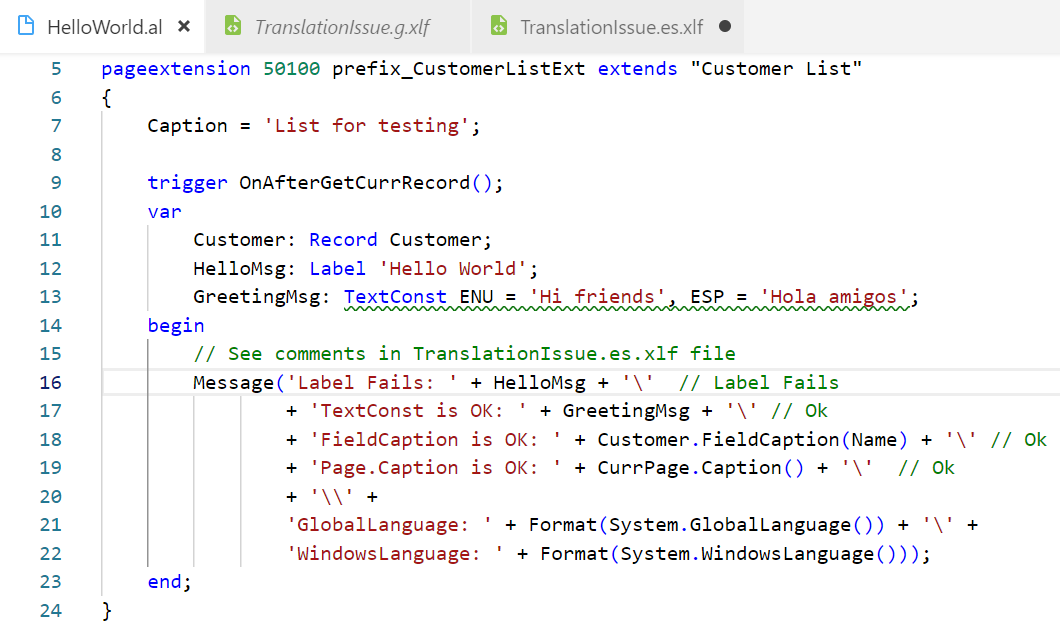The width and height of the screenshot is (1060, 644).
Task: Click the TranslationIssue.g.xlf file icon
Action: (x=233, y=26)
